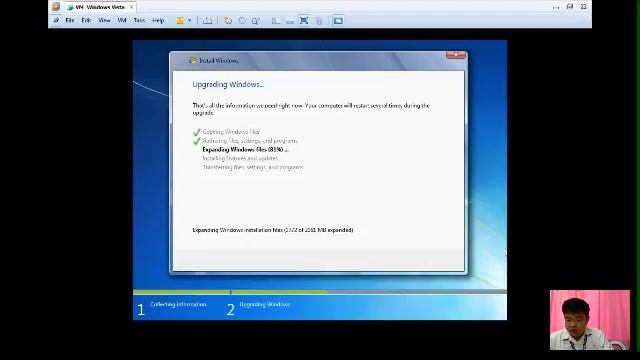
Task: Click step 2 Upgrading Windows label
Action: [x=264, y=304]
